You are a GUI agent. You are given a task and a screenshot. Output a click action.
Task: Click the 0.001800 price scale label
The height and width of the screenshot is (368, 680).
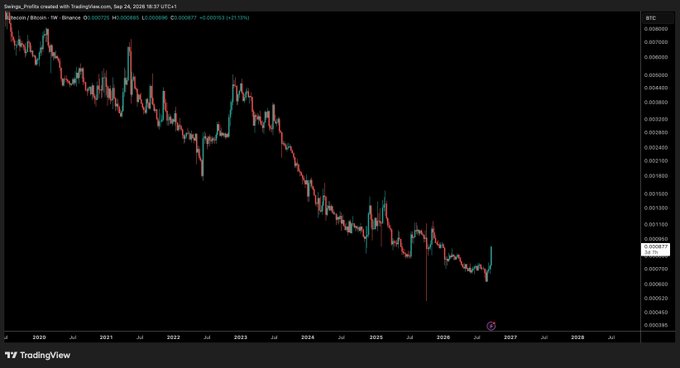[655, 176]
